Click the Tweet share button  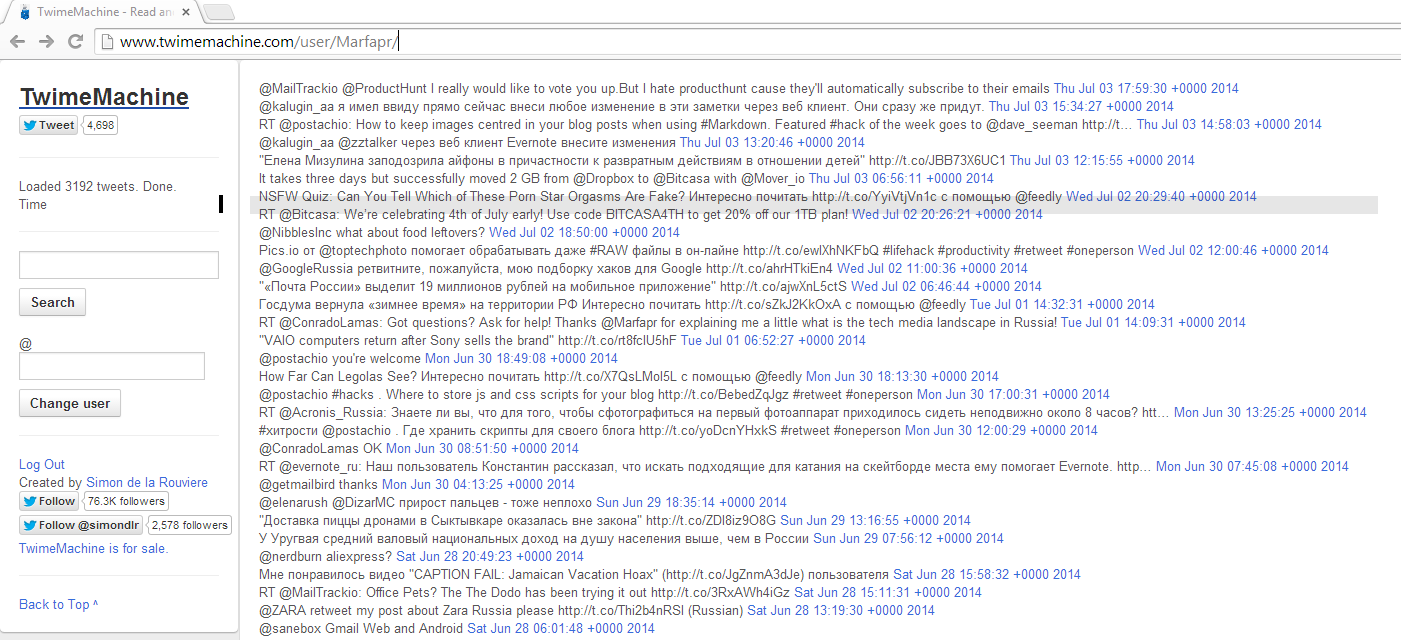coord(49,125)
